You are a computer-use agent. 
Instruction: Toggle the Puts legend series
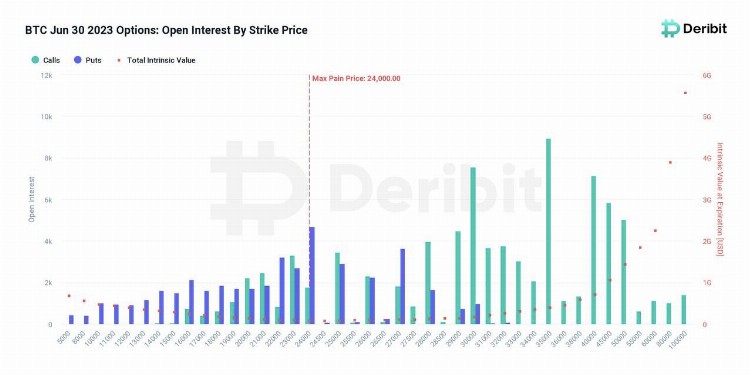pos(88,60)
